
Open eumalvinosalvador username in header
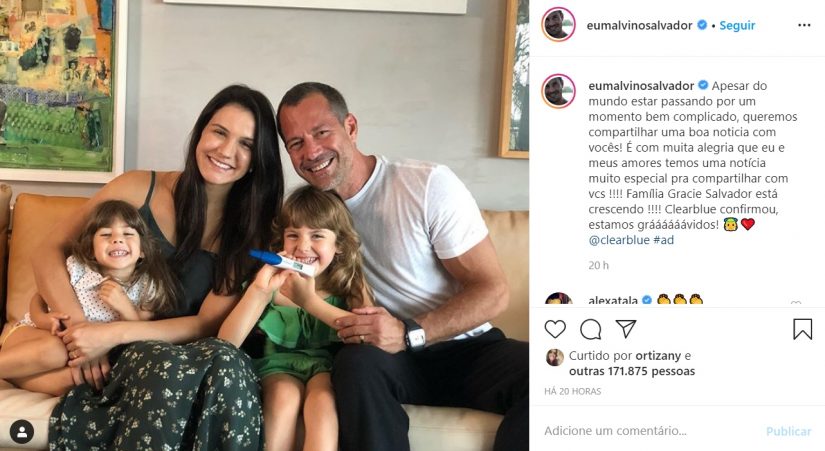coord(639,25)
